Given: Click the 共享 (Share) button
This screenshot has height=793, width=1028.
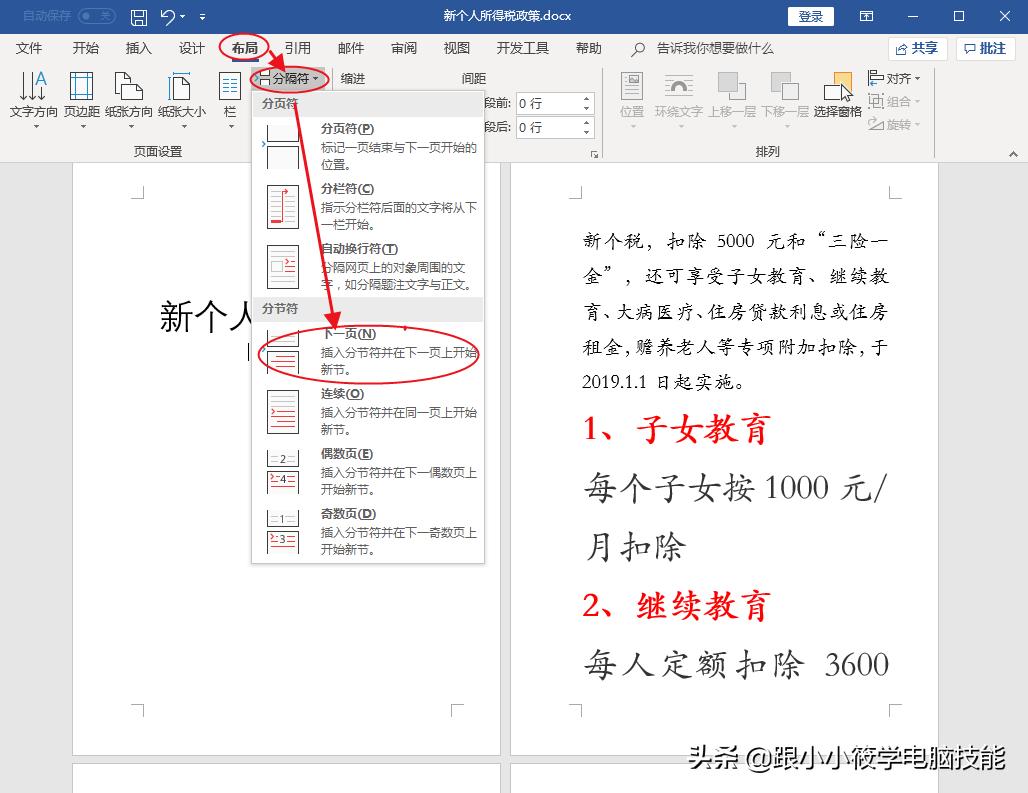Looking at the screenshot, I should 917,48.
